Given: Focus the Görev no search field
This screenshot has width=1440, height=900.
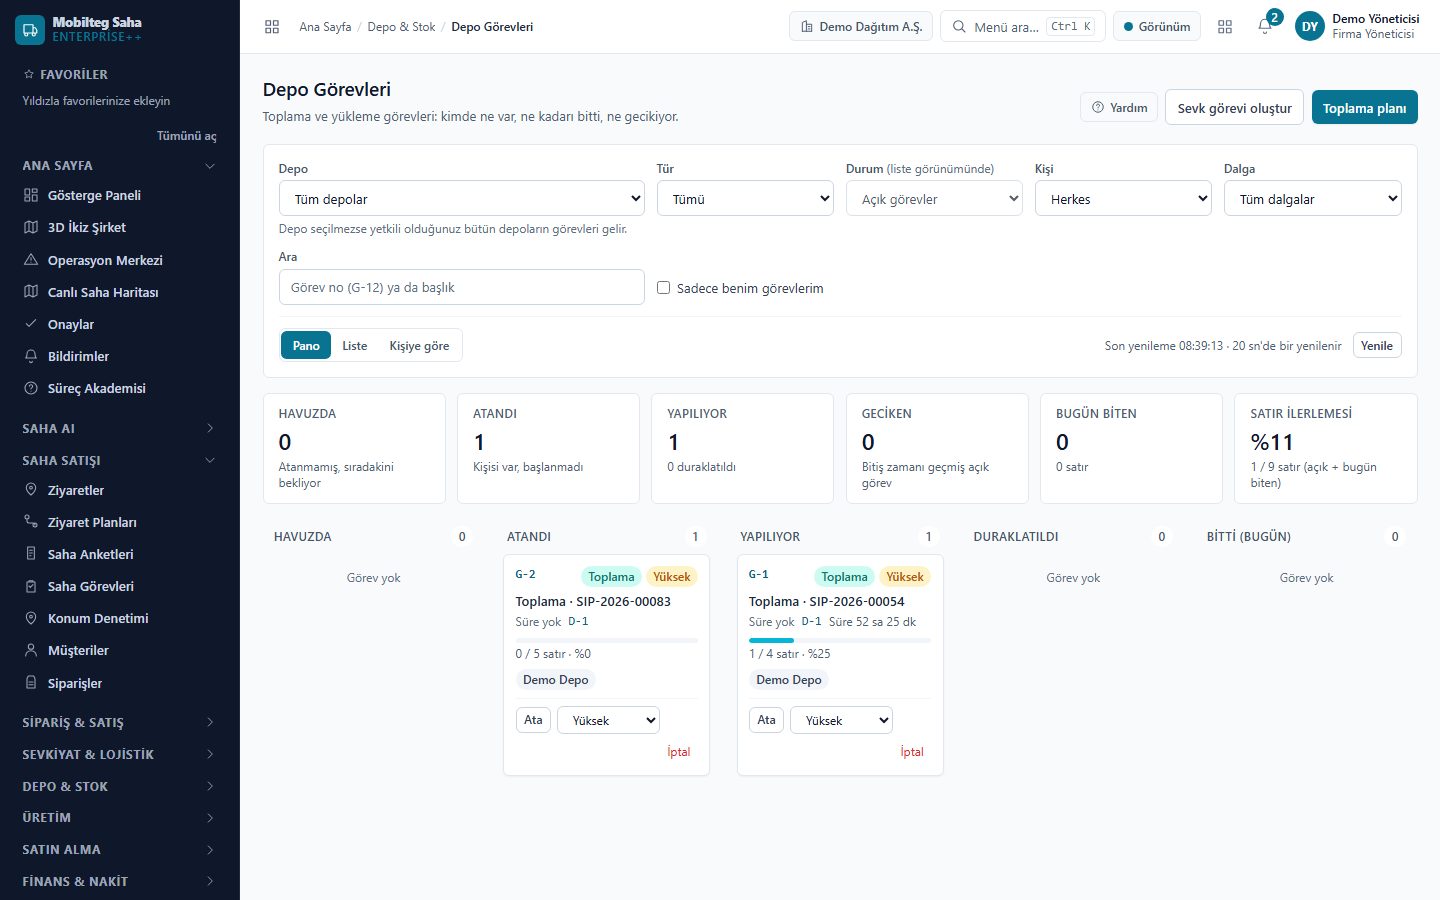Looking at the screenshot, I should click(x=462, y=287).
